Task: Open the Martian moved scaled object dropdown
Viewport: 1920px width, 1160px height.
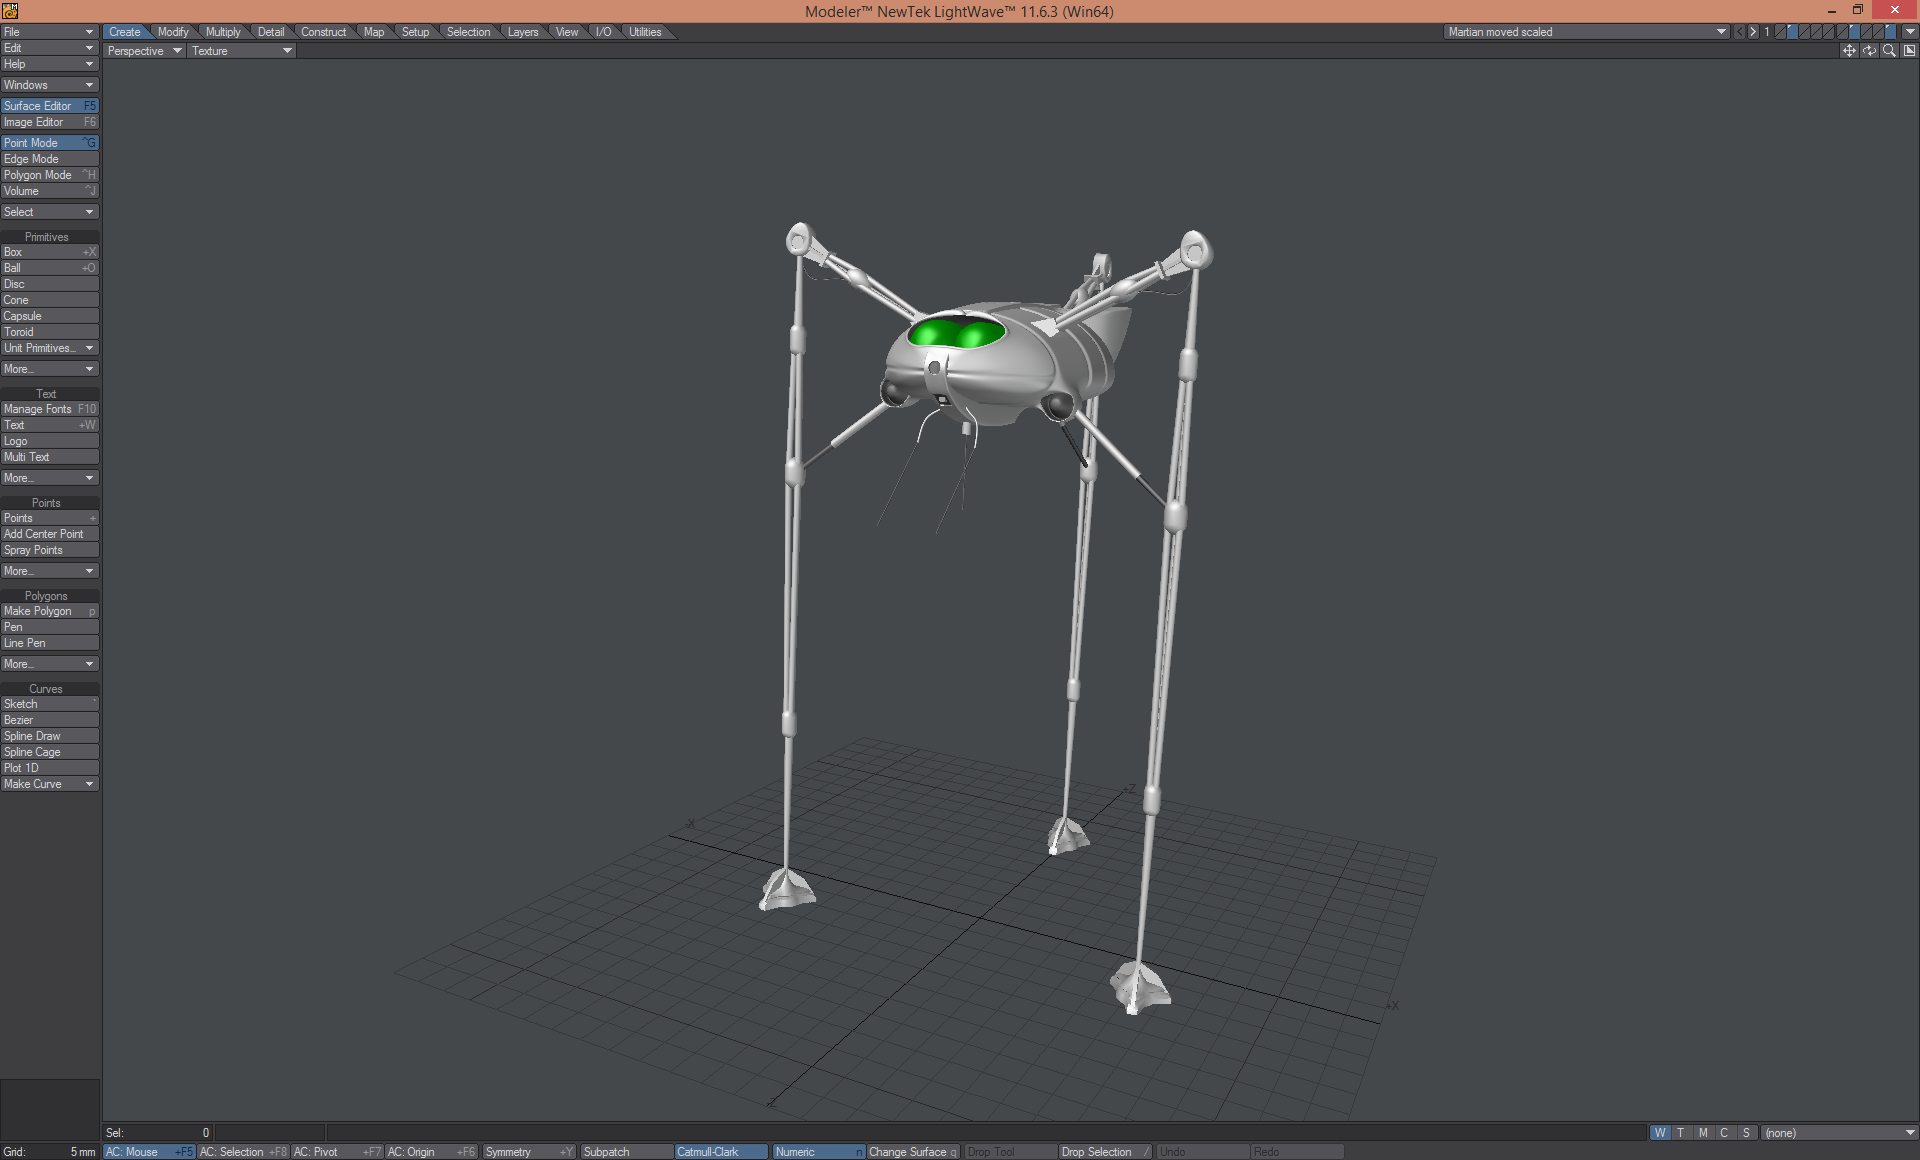Action: 1586,32
